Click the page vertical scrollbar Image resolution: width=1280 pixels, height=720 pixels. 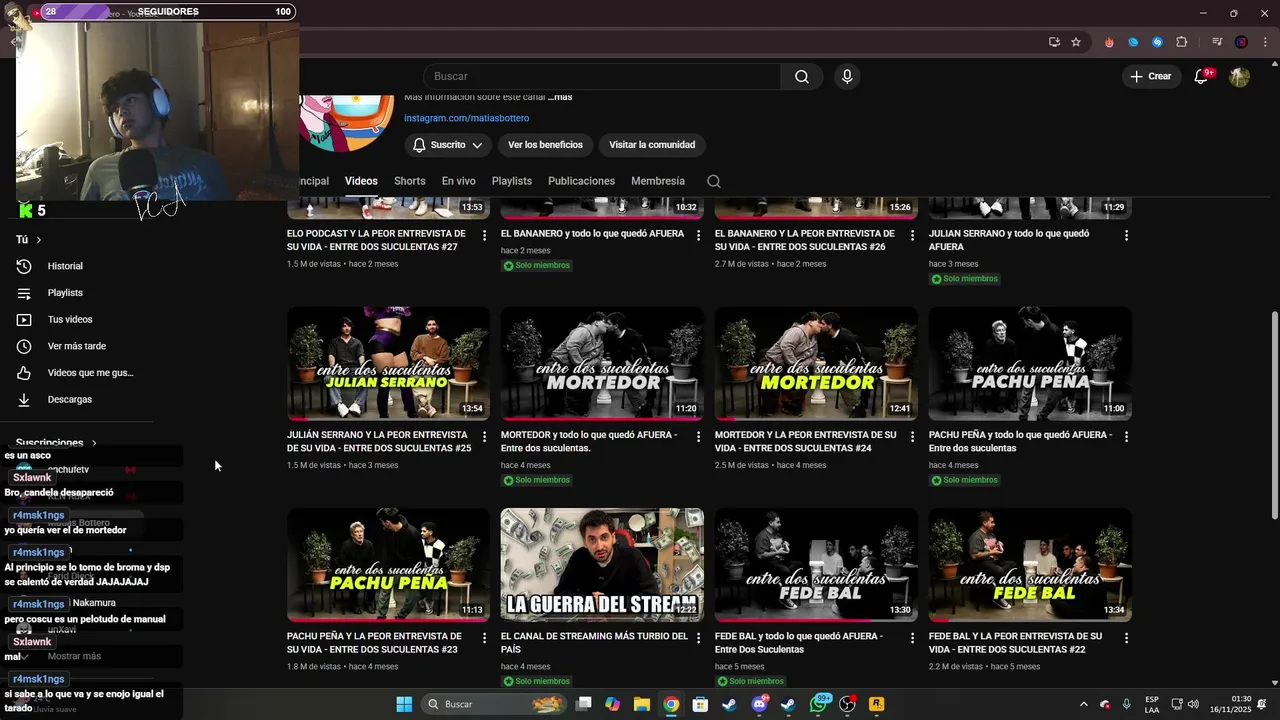tap(1274, 415)
